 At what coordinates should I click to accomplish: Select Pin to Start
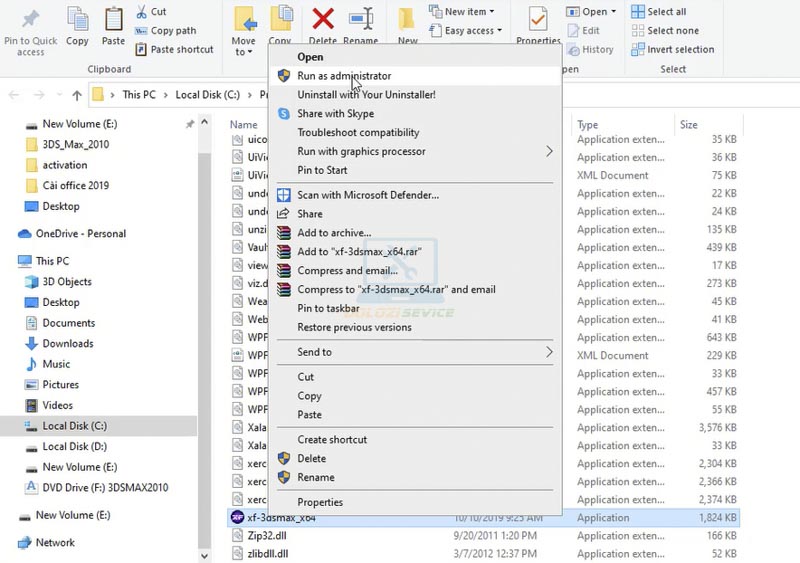tap(415, 170)
